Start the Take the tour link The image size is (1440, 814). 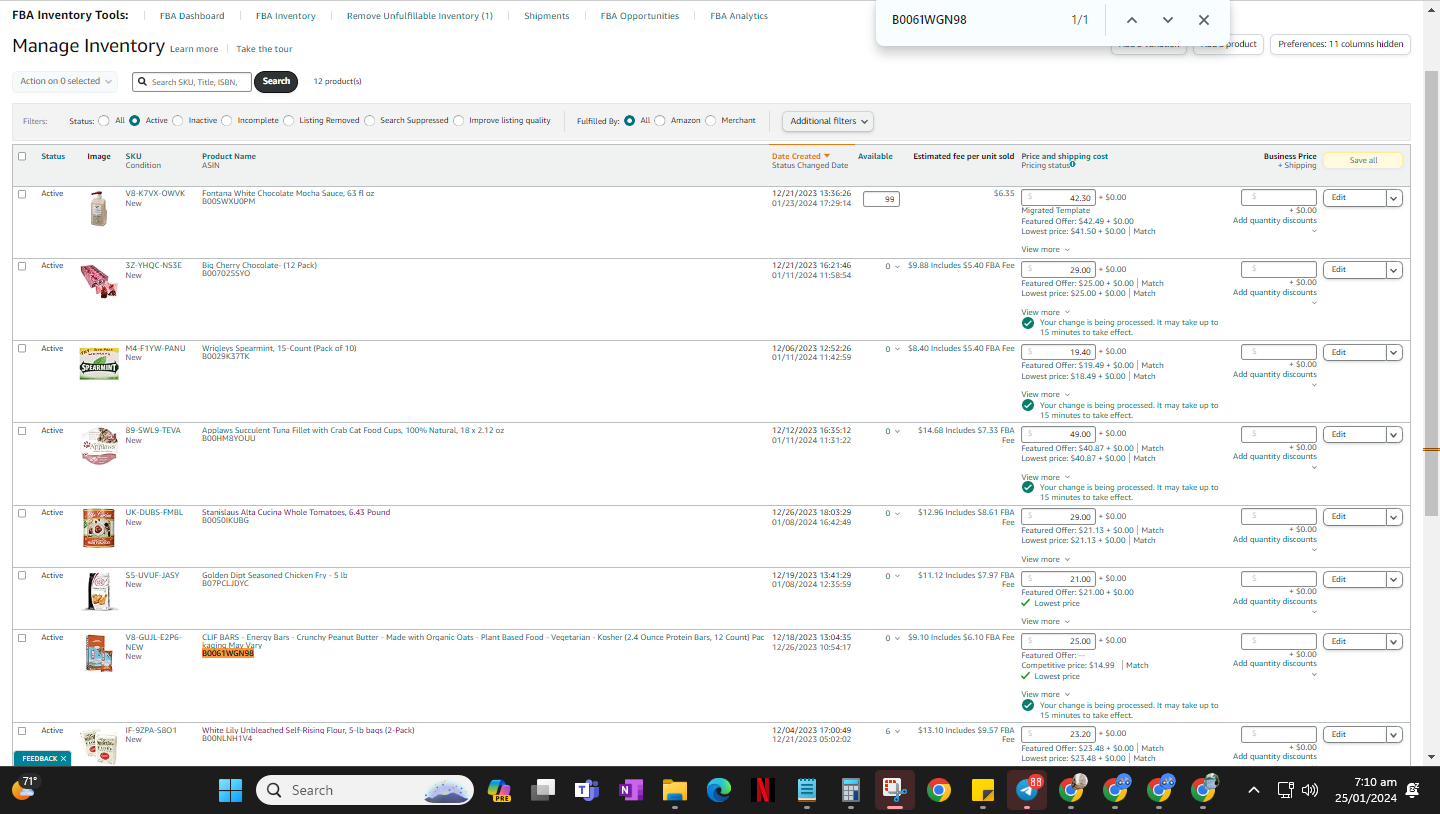[265, 49]
